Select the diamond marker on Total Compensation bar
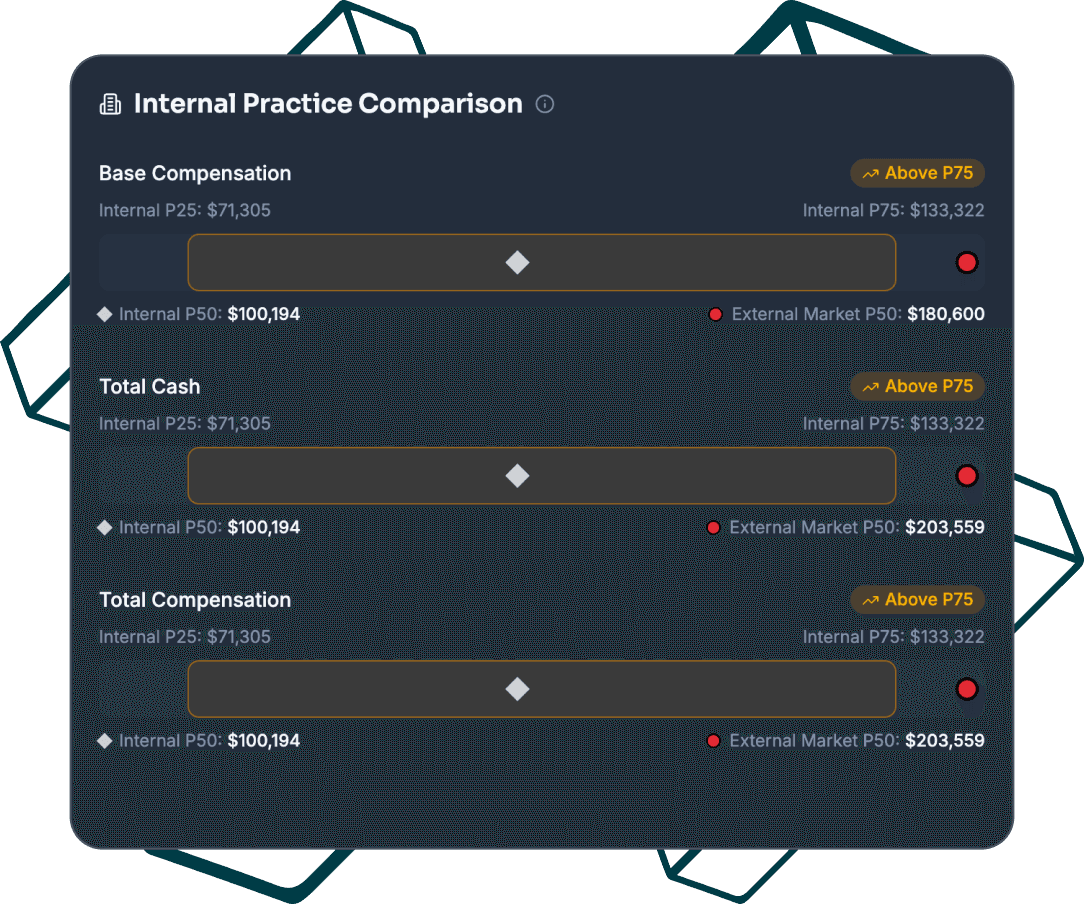Viewport: 1084px width, 904px height. [517, 688]
